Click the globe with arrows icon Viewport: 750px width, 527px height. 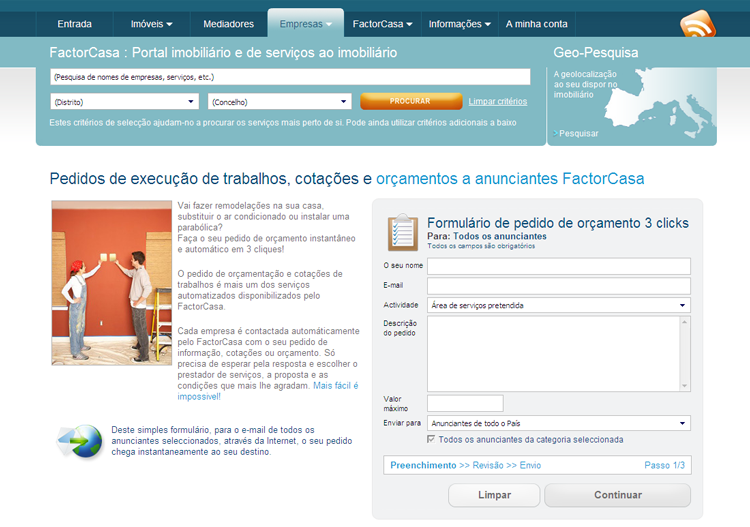[x=80, y=440]
